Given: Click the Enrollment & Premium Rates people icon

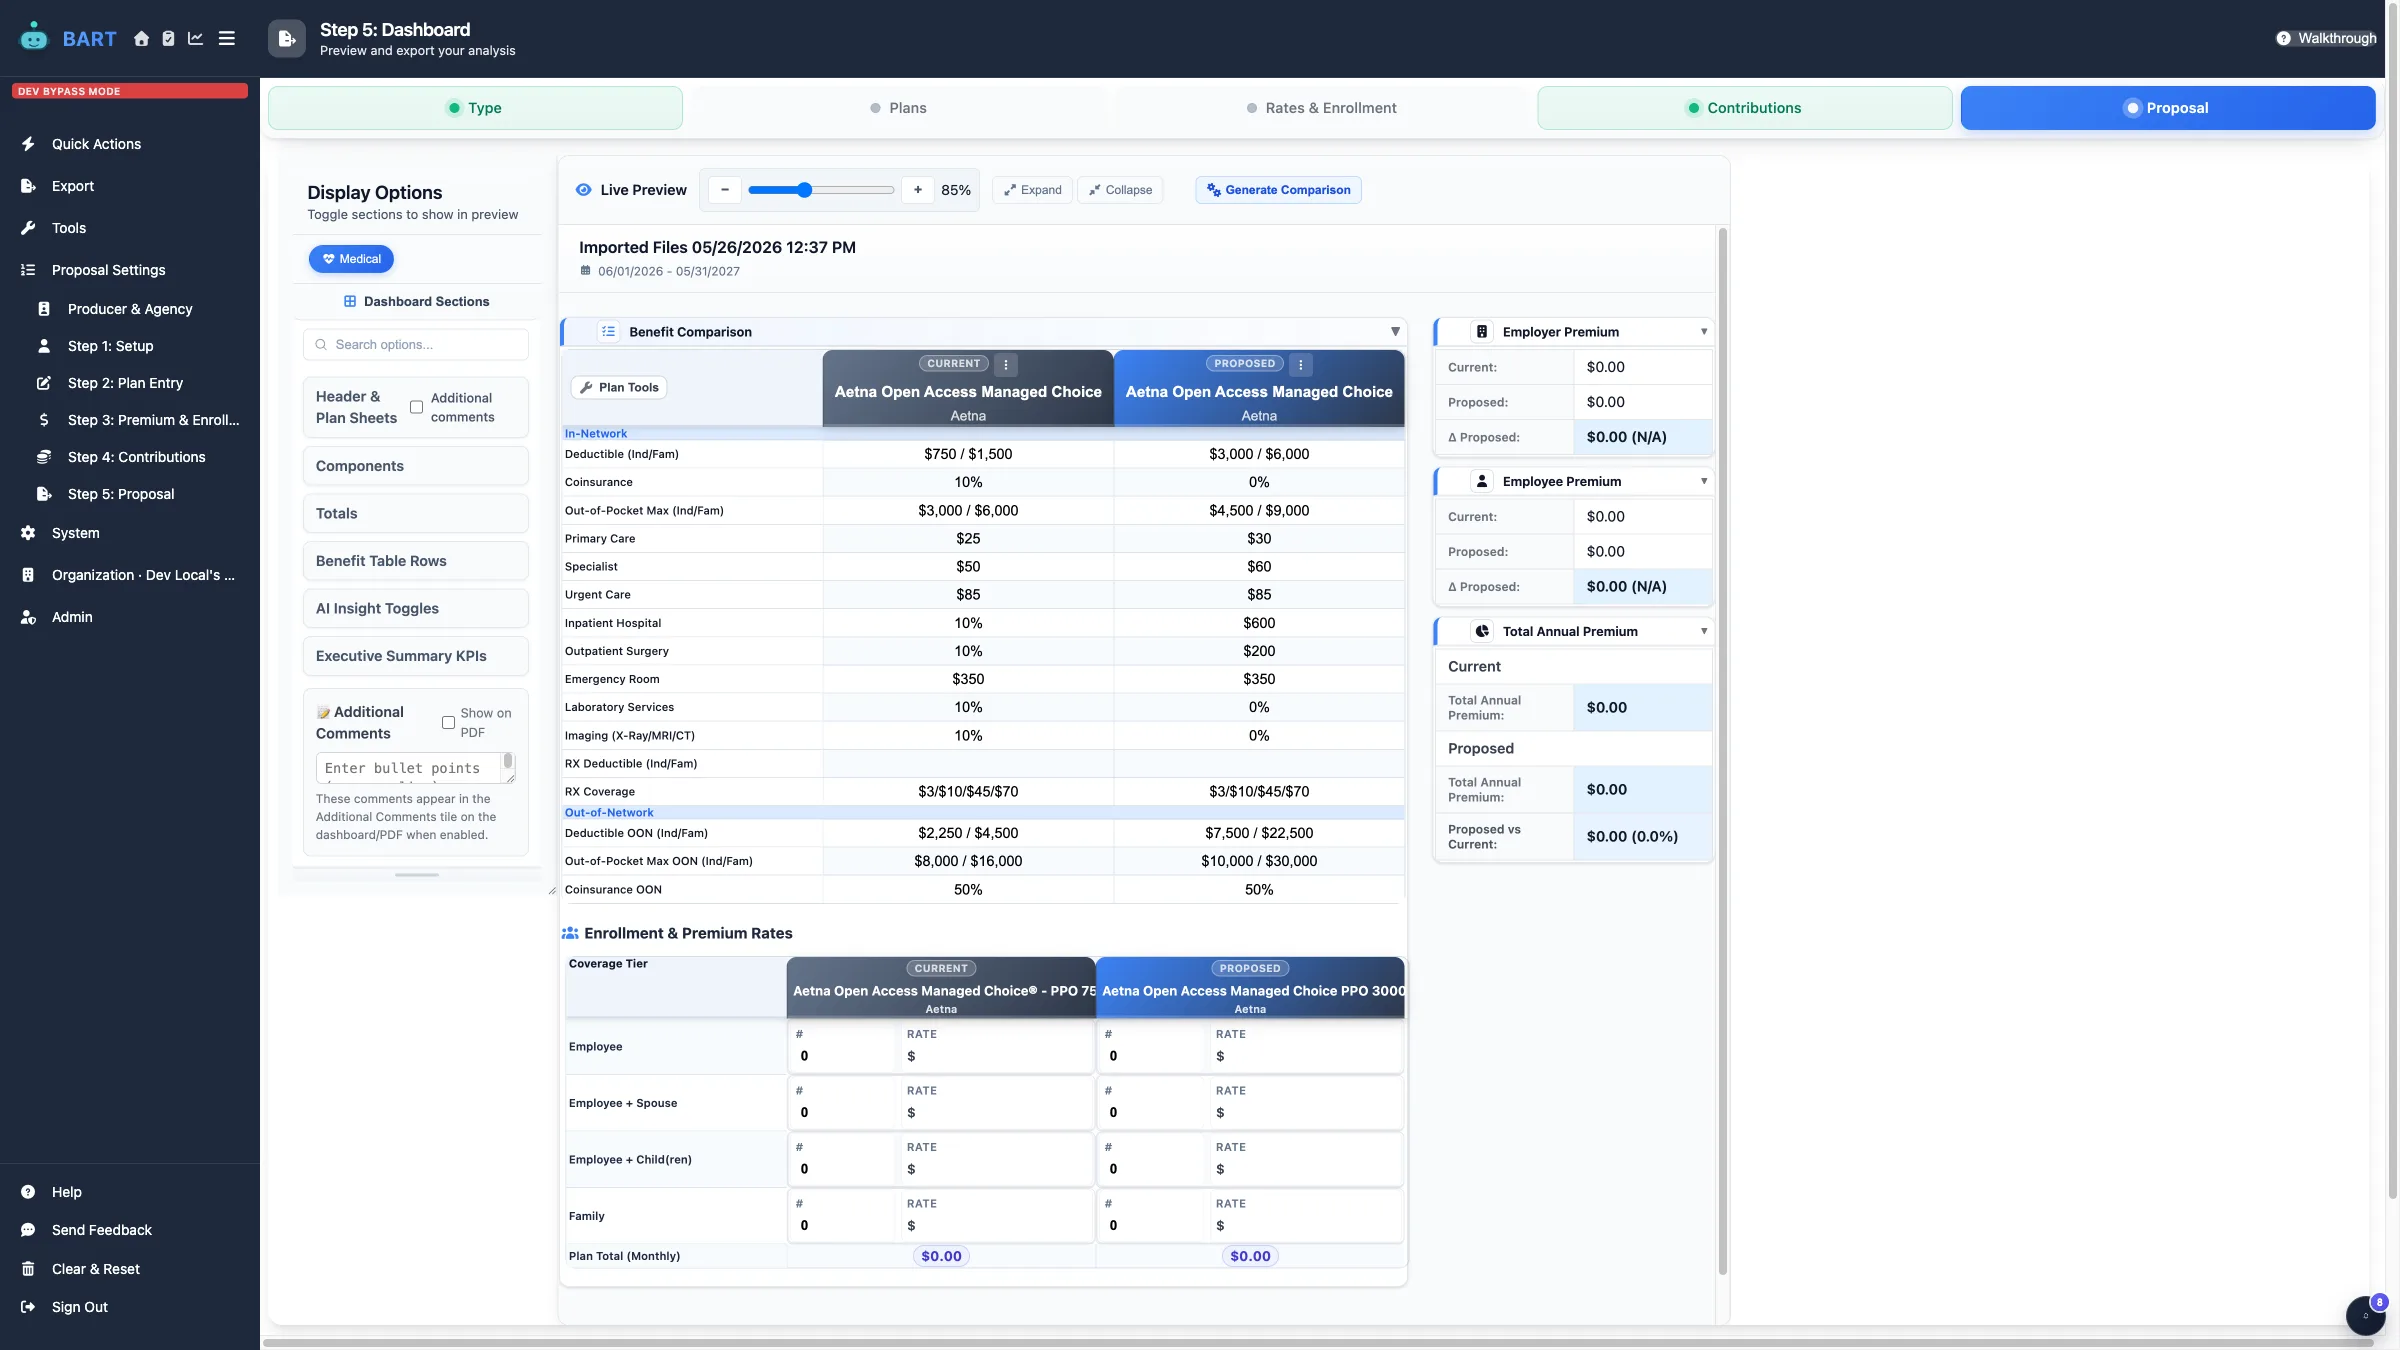Looking at the screenshot, I should (570, 933).
